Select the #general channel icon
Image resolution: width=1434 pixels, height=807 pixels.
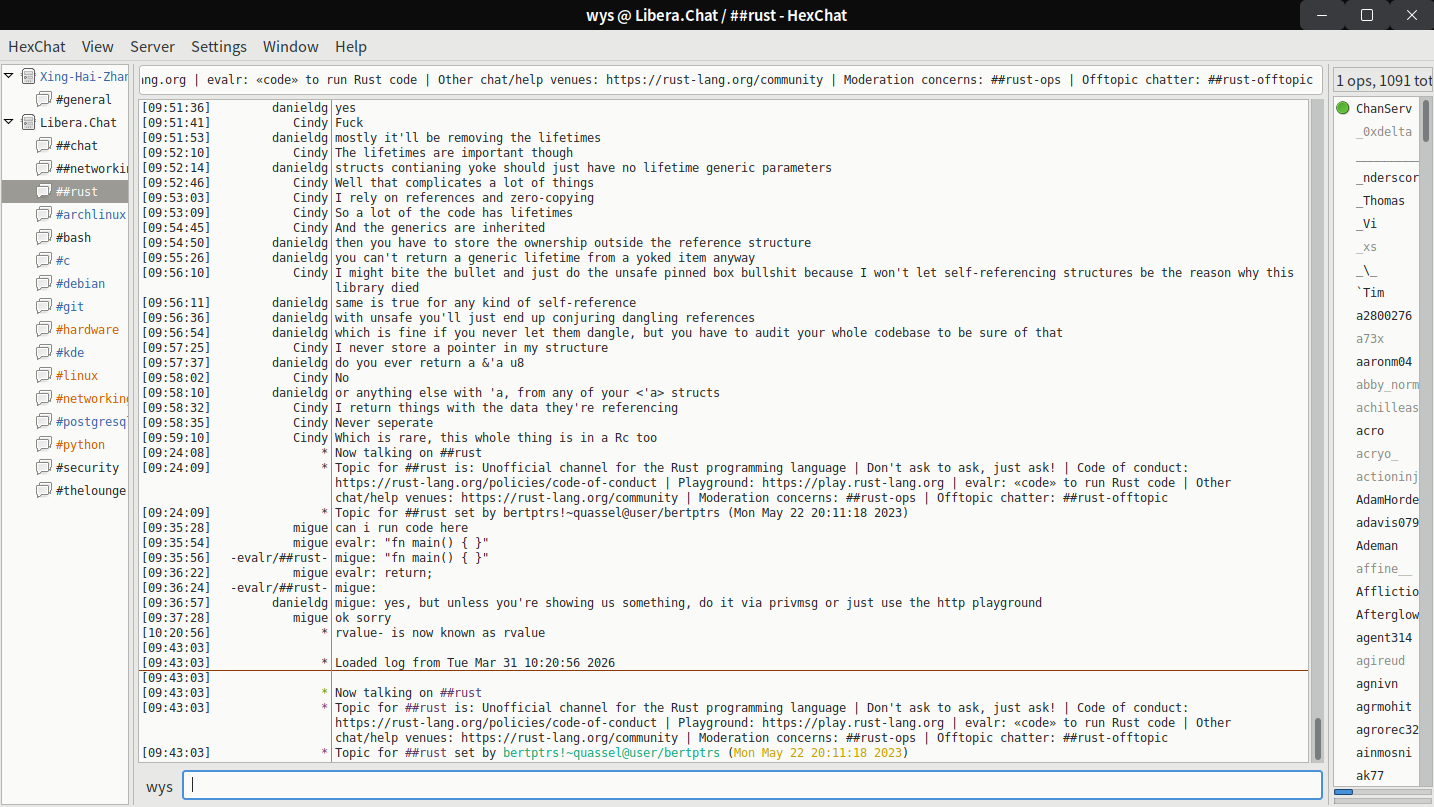point(44,99)
